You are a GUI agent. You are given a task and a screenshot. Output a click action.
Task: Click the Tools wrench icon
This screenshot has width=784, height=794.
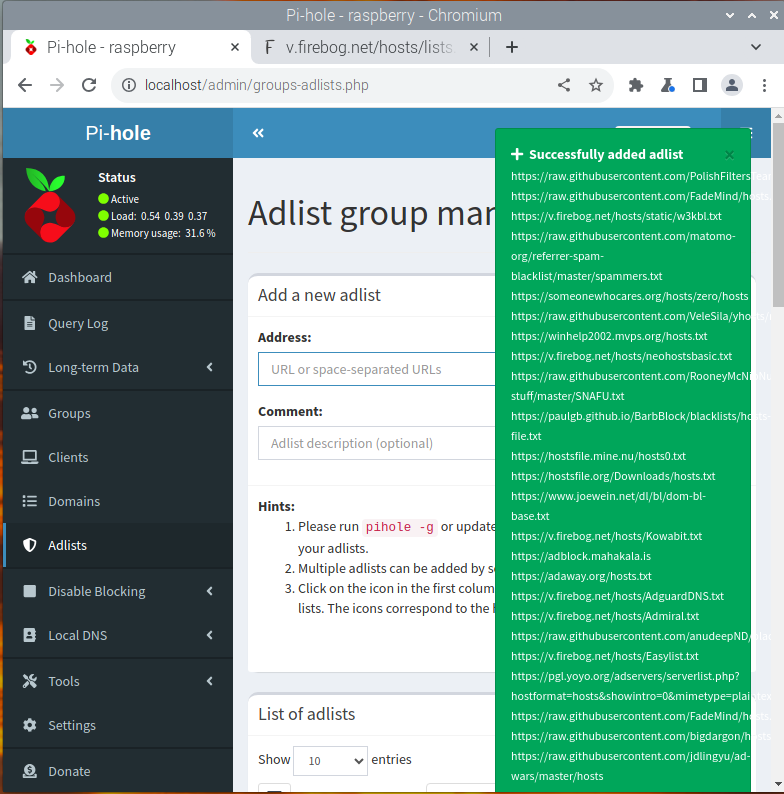click(29, 681)
